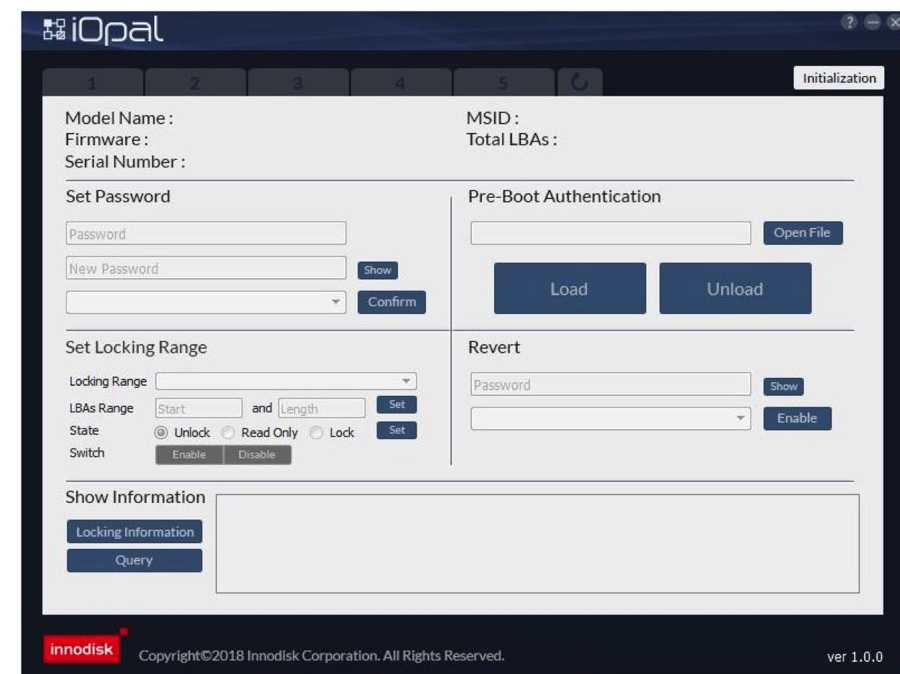This screenshot has width=900, height=674.
Task: Switch locking range to Enable
Action: point(189,455)
